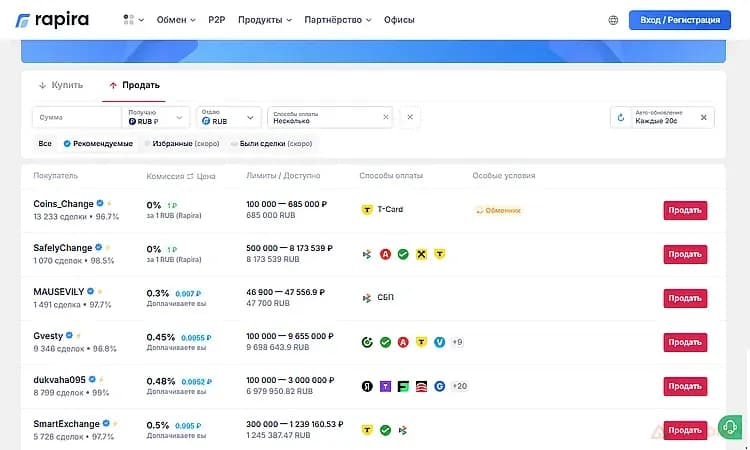The width and height of the screenshot is (750, 450).
Task: Open the Отдаю RUB currency dropdown
Action: (229, 117)
